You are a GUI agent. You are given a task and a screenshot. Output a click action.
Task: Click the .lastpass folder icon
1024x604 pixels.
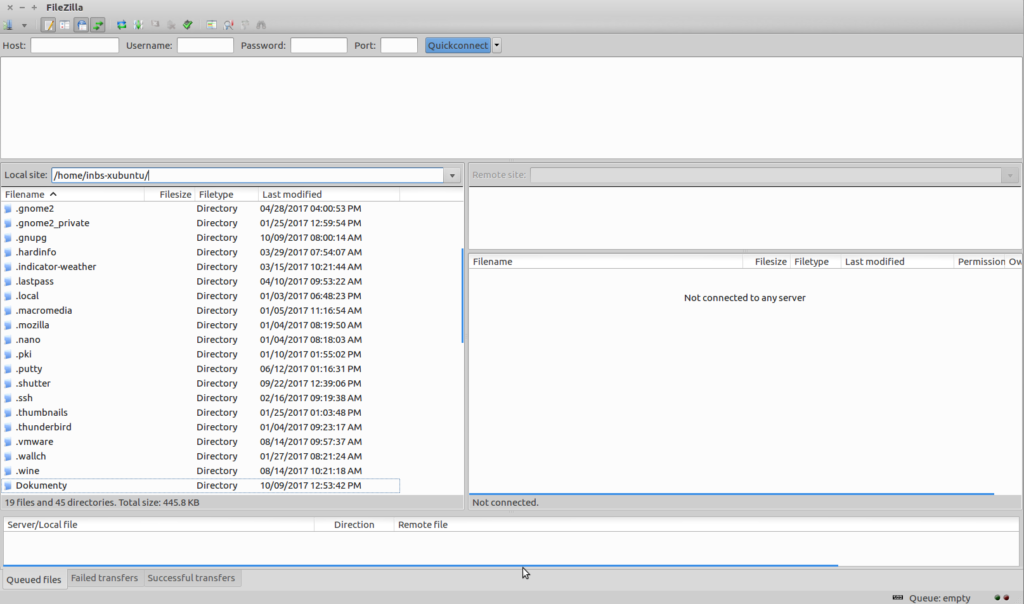click(8, 281)
